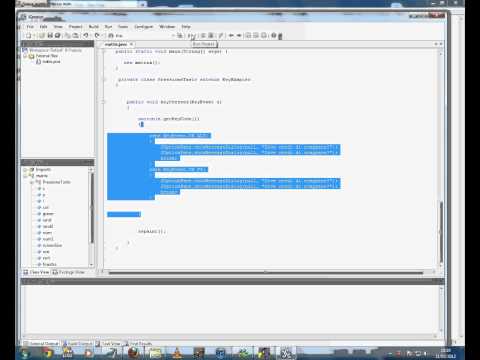Open the View menu
The image size is (480, 360).
tap(58, 27)
